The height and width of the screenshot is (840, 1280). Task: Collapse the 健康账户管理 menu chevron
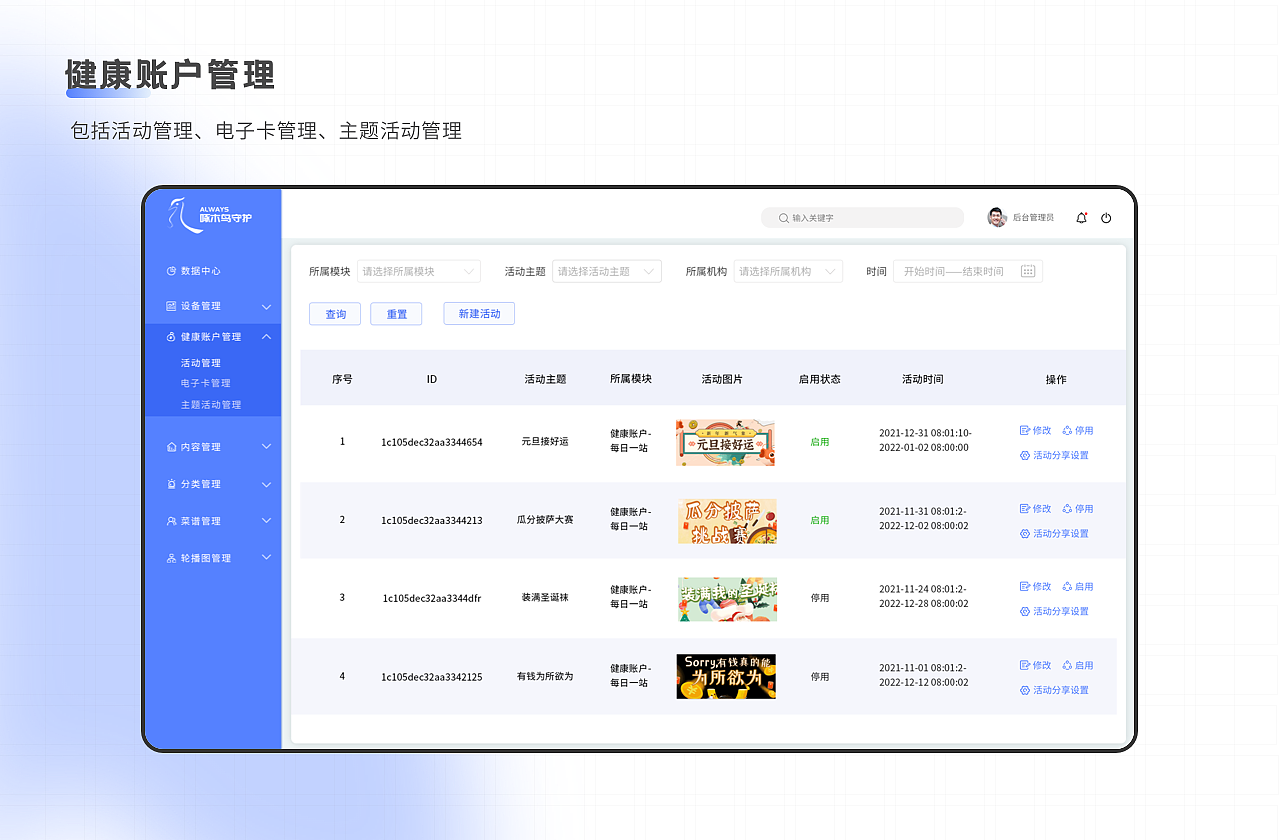pos(266,337)
